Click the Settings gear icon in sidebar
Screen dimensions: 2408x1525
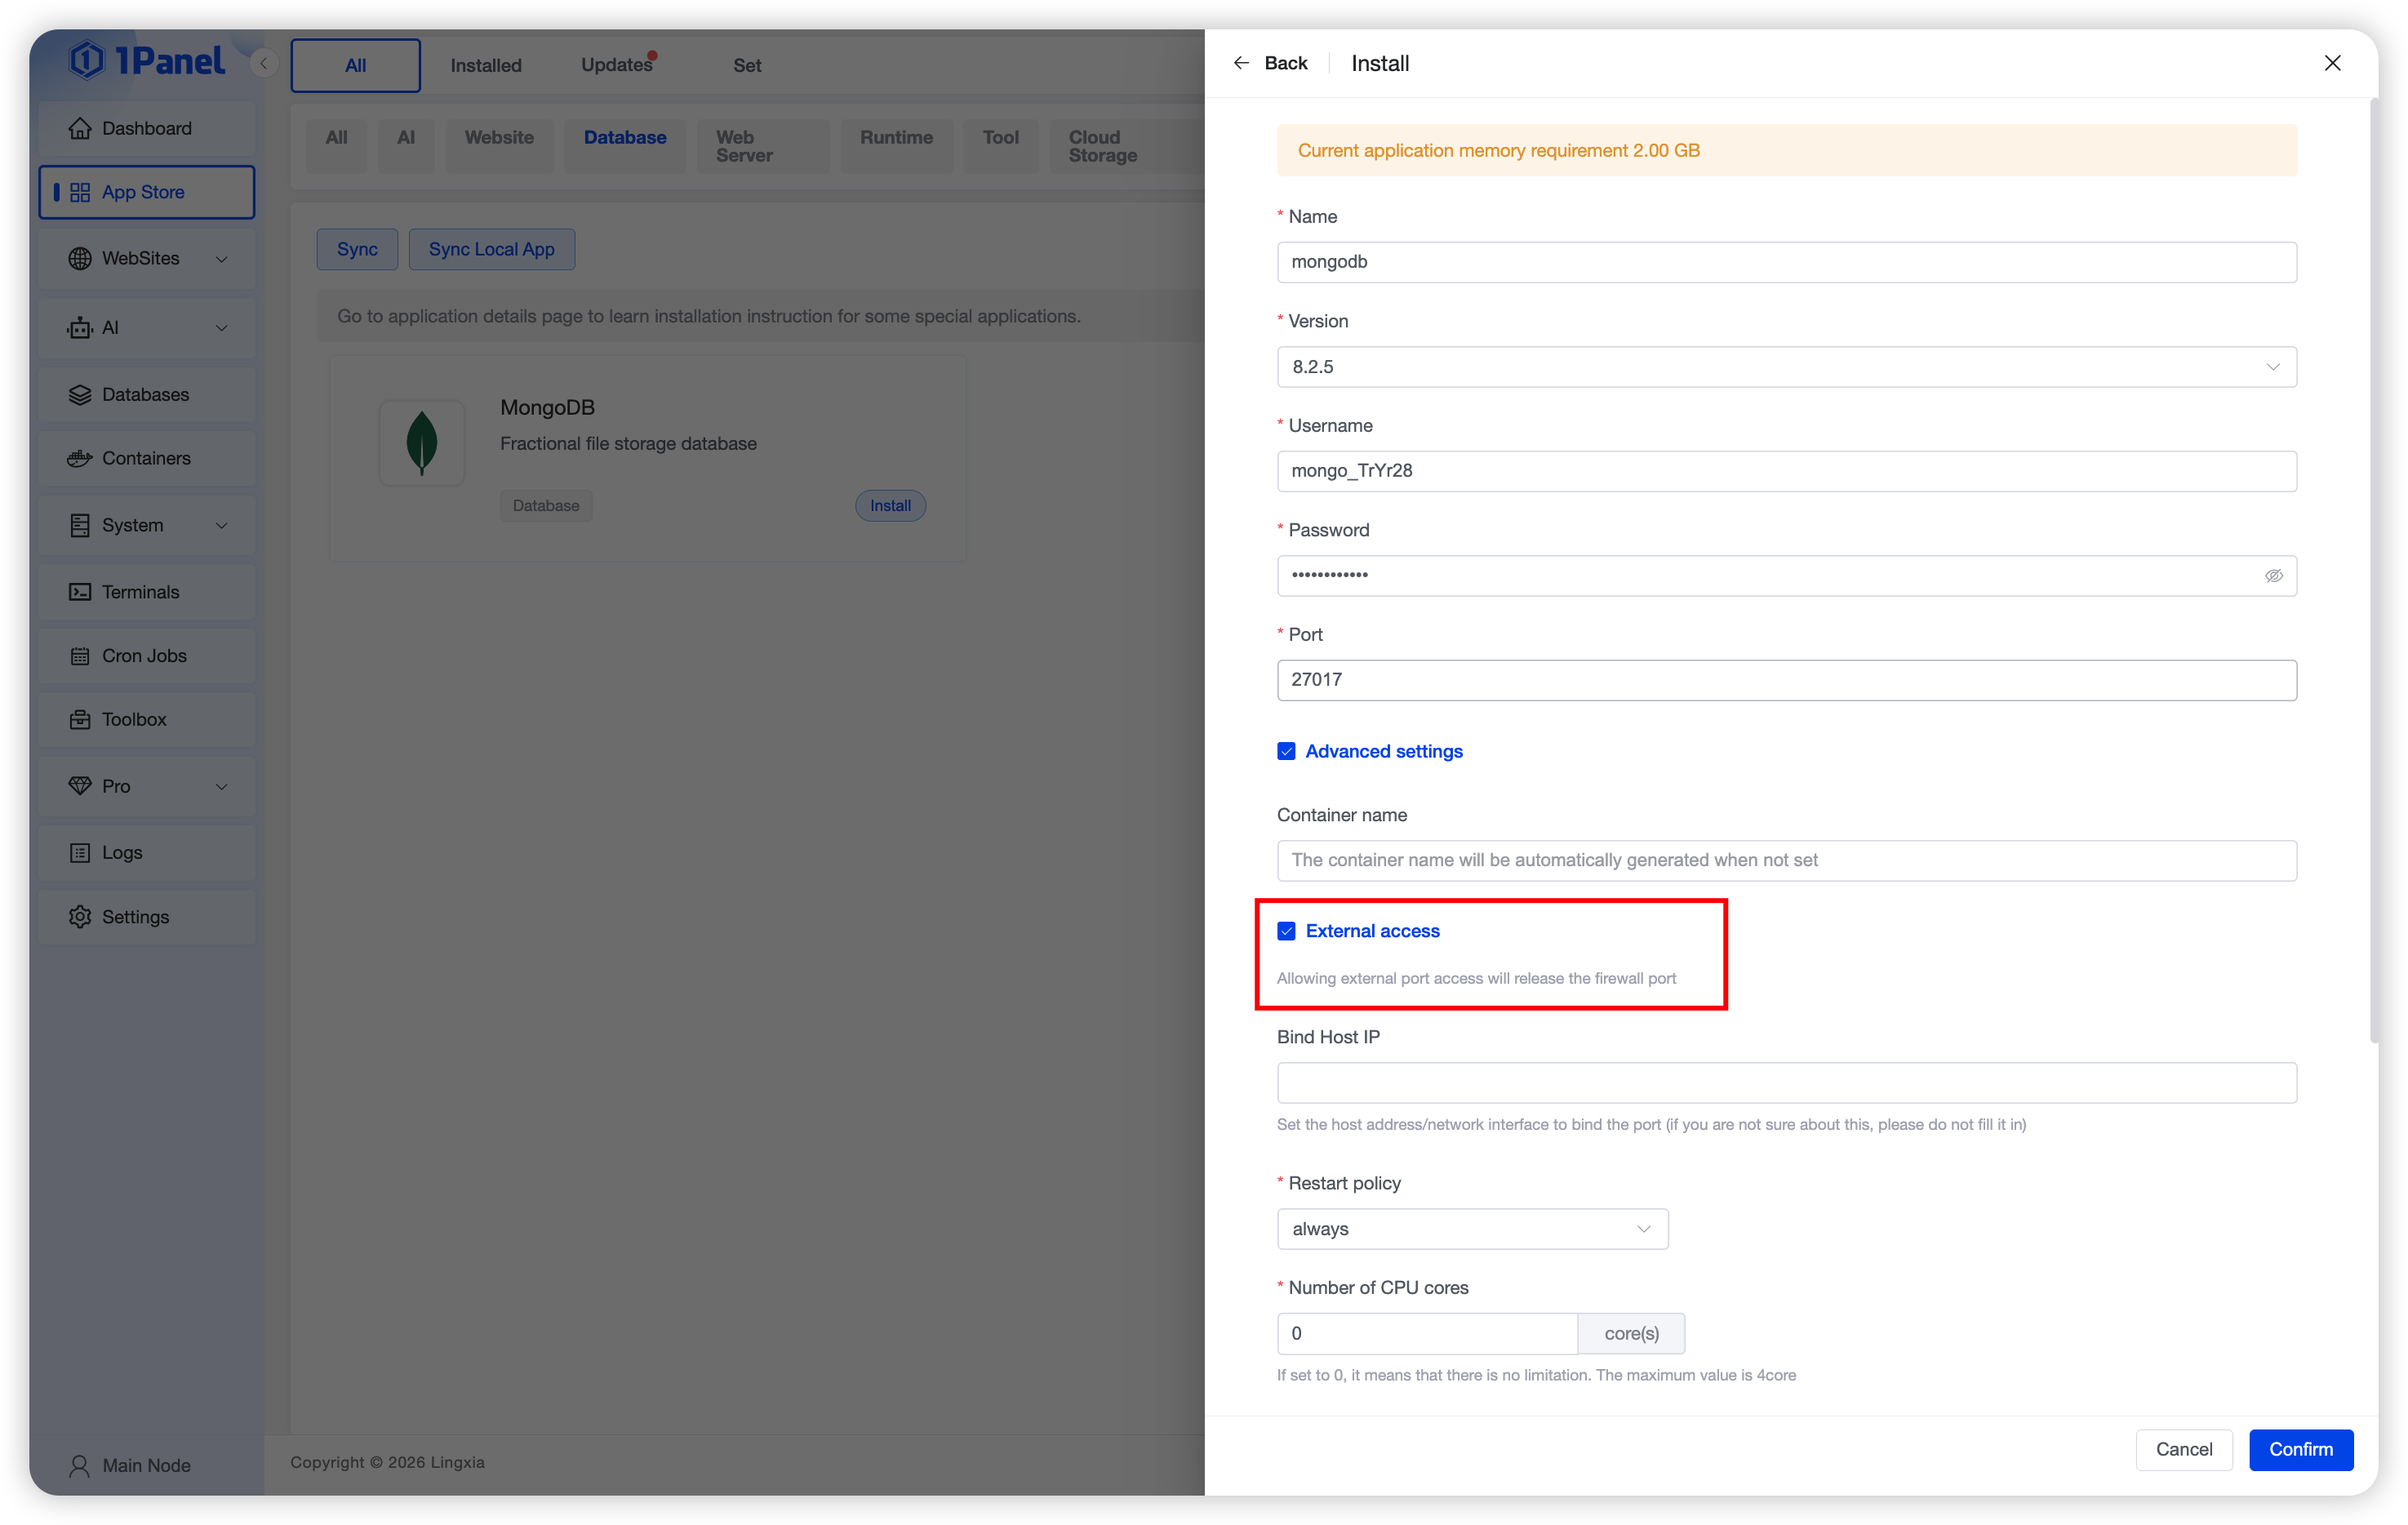tap(80, 917)
